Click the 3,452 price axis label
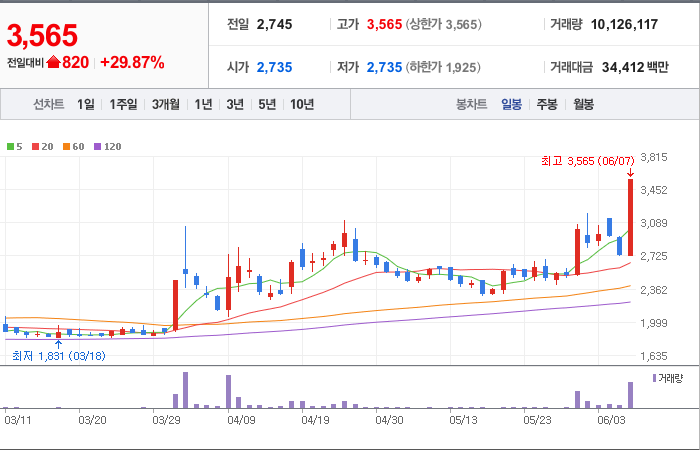The image size is (700, 450). pos(654,190)
